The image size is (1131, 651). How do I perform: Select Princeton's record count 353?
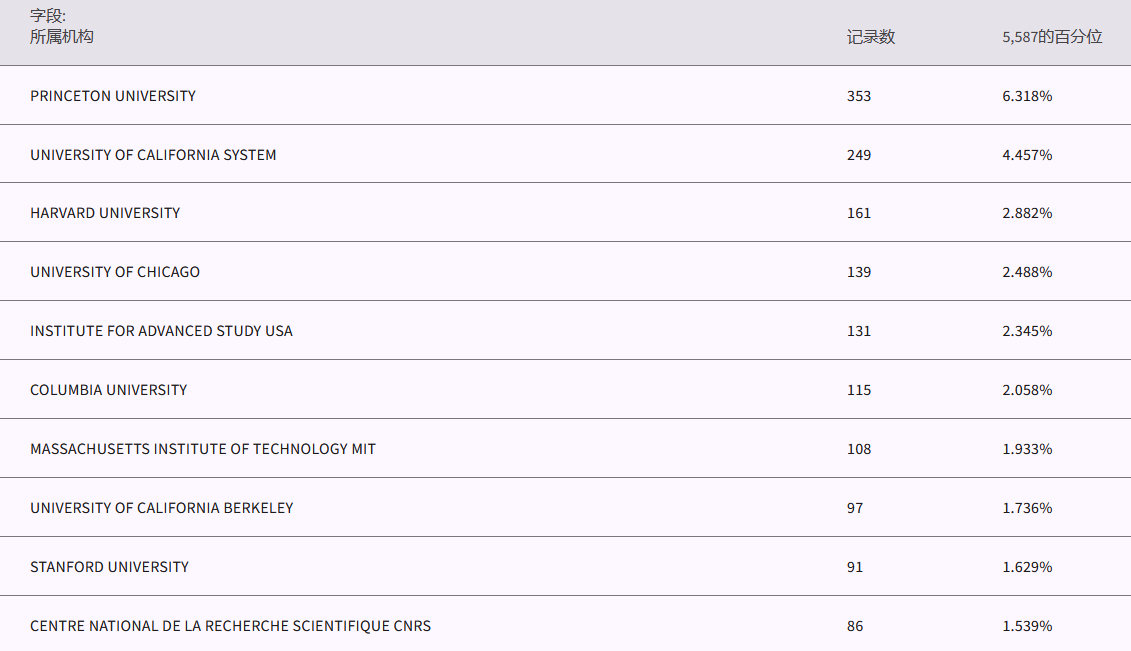pos(859,96)
